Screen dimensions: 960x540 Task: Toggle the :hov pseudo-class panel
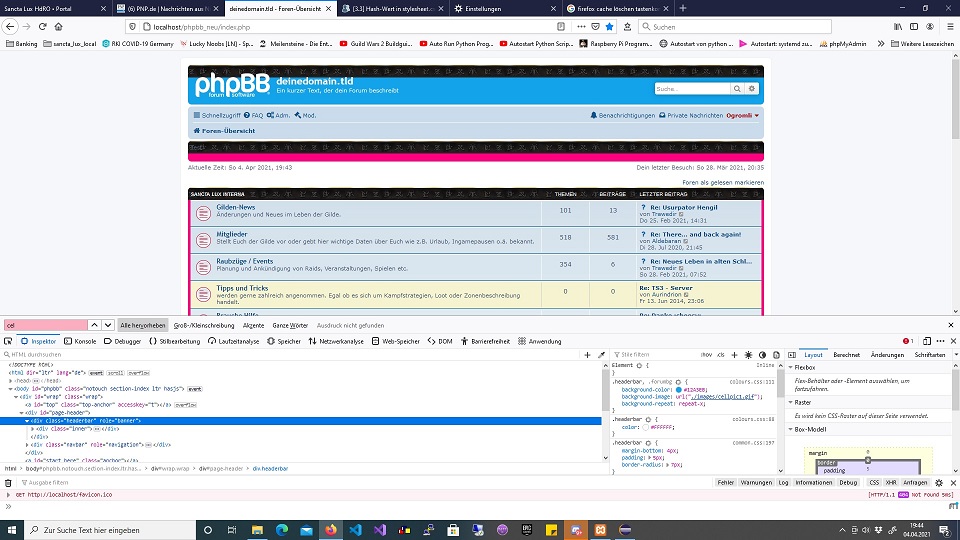point(706,355)
